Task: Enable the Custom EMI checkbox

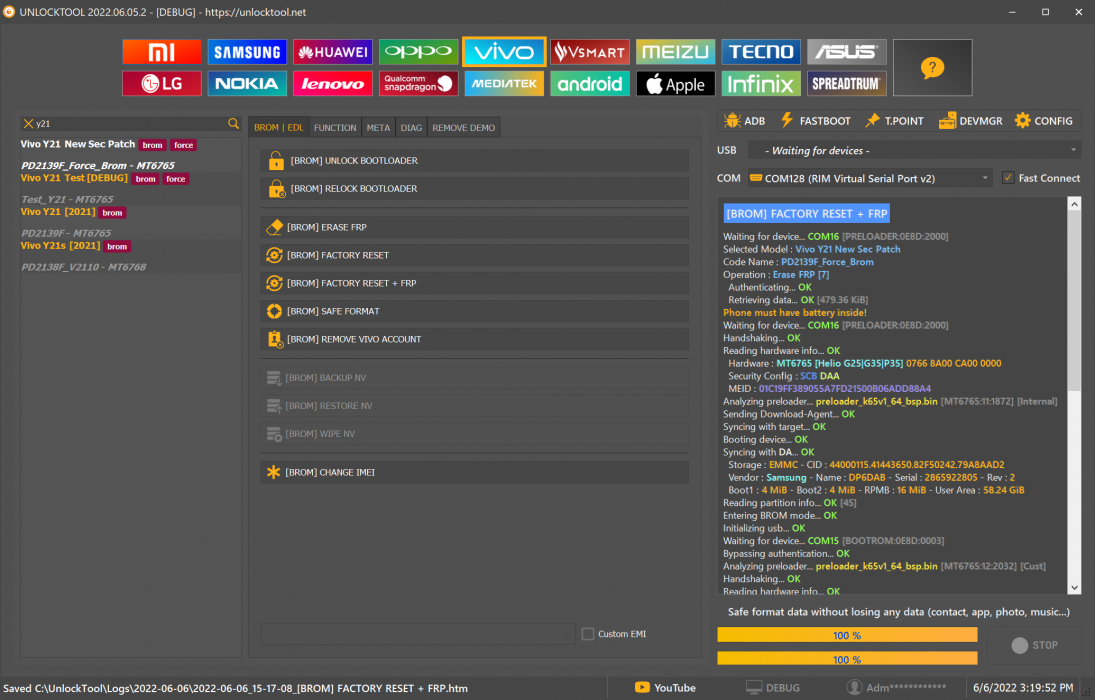Action: (x=588, y=634)
